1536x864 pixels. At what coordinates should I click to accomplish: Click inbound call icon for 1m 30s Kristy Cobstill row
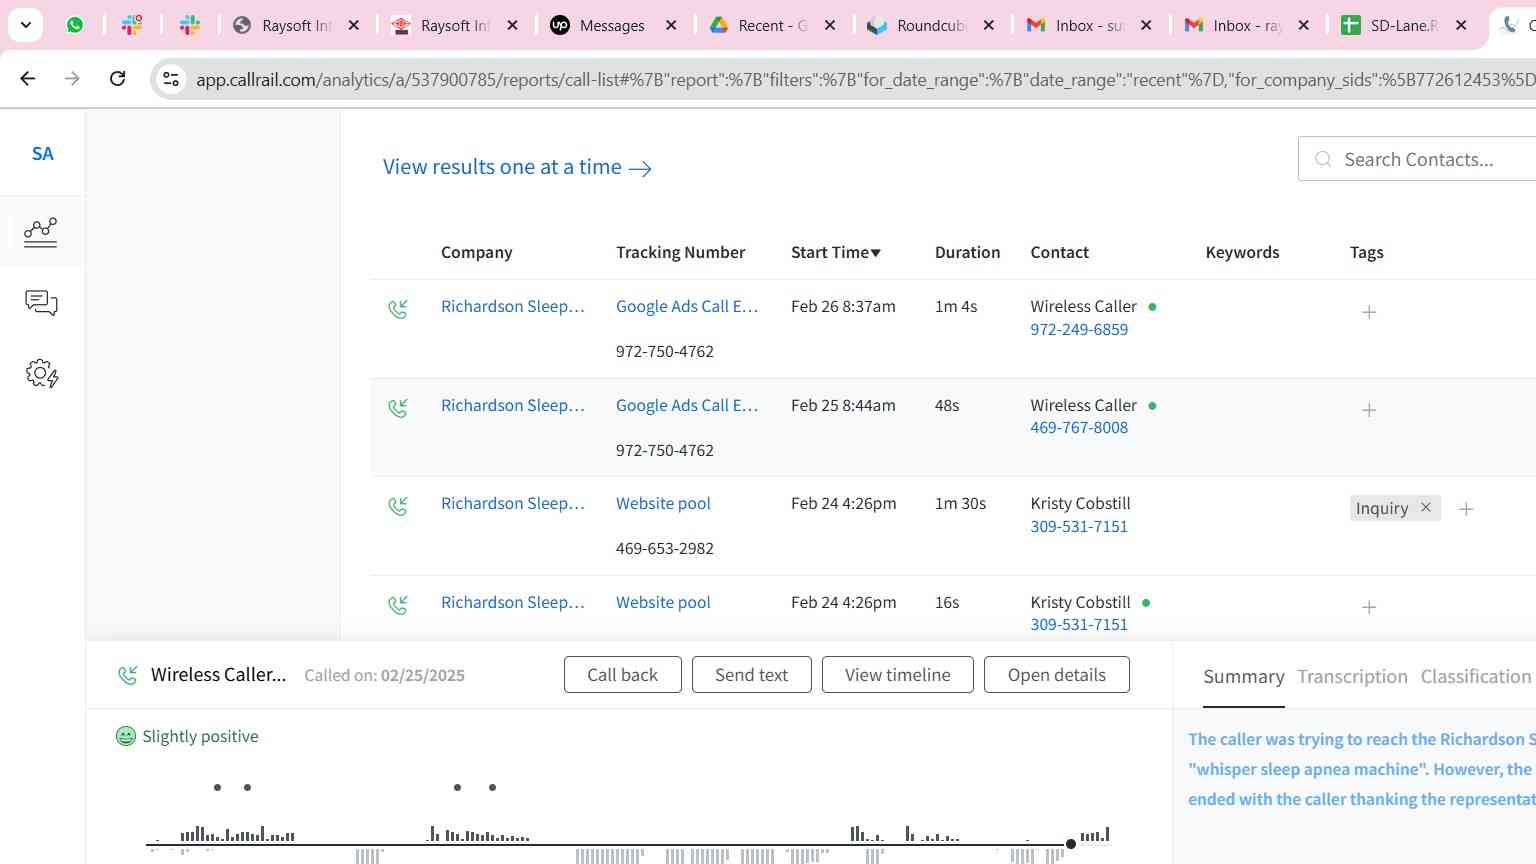tap(398, 506)
